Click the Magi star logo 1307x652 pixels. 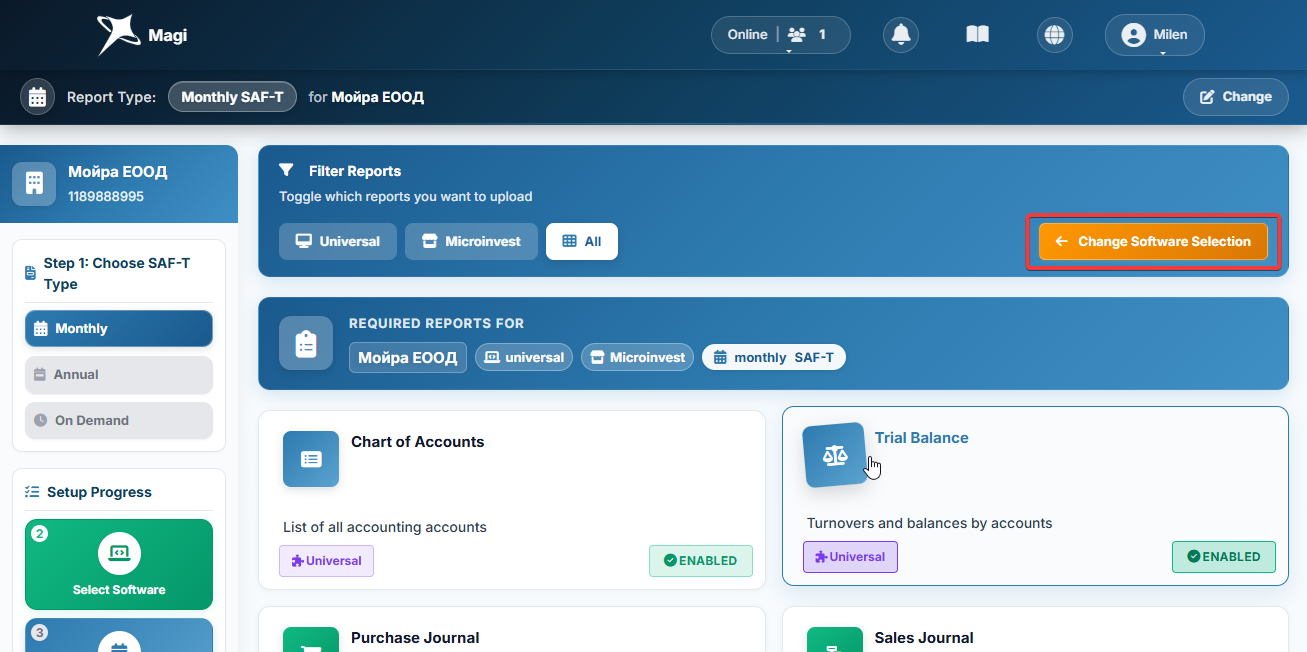point(117,35)
